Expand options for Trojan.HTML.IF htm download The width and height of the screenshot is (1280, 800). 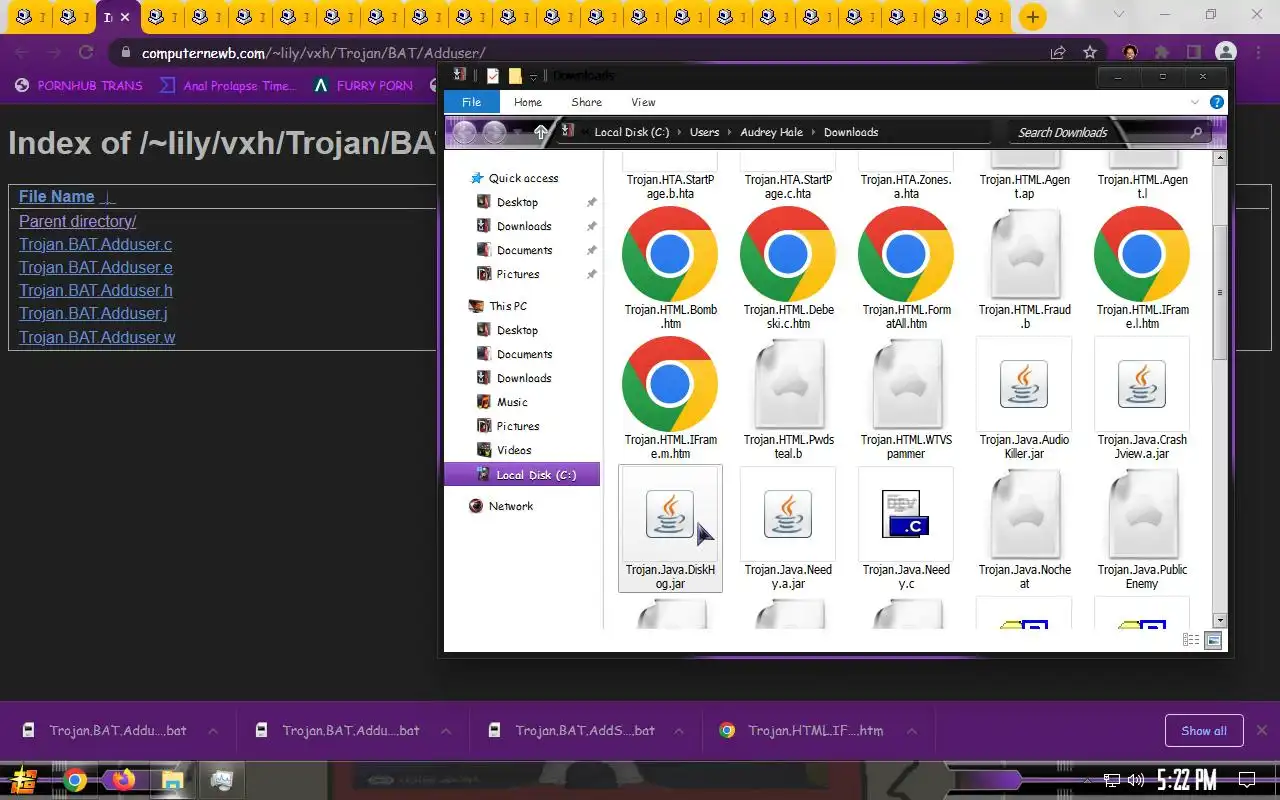(912, 731)
